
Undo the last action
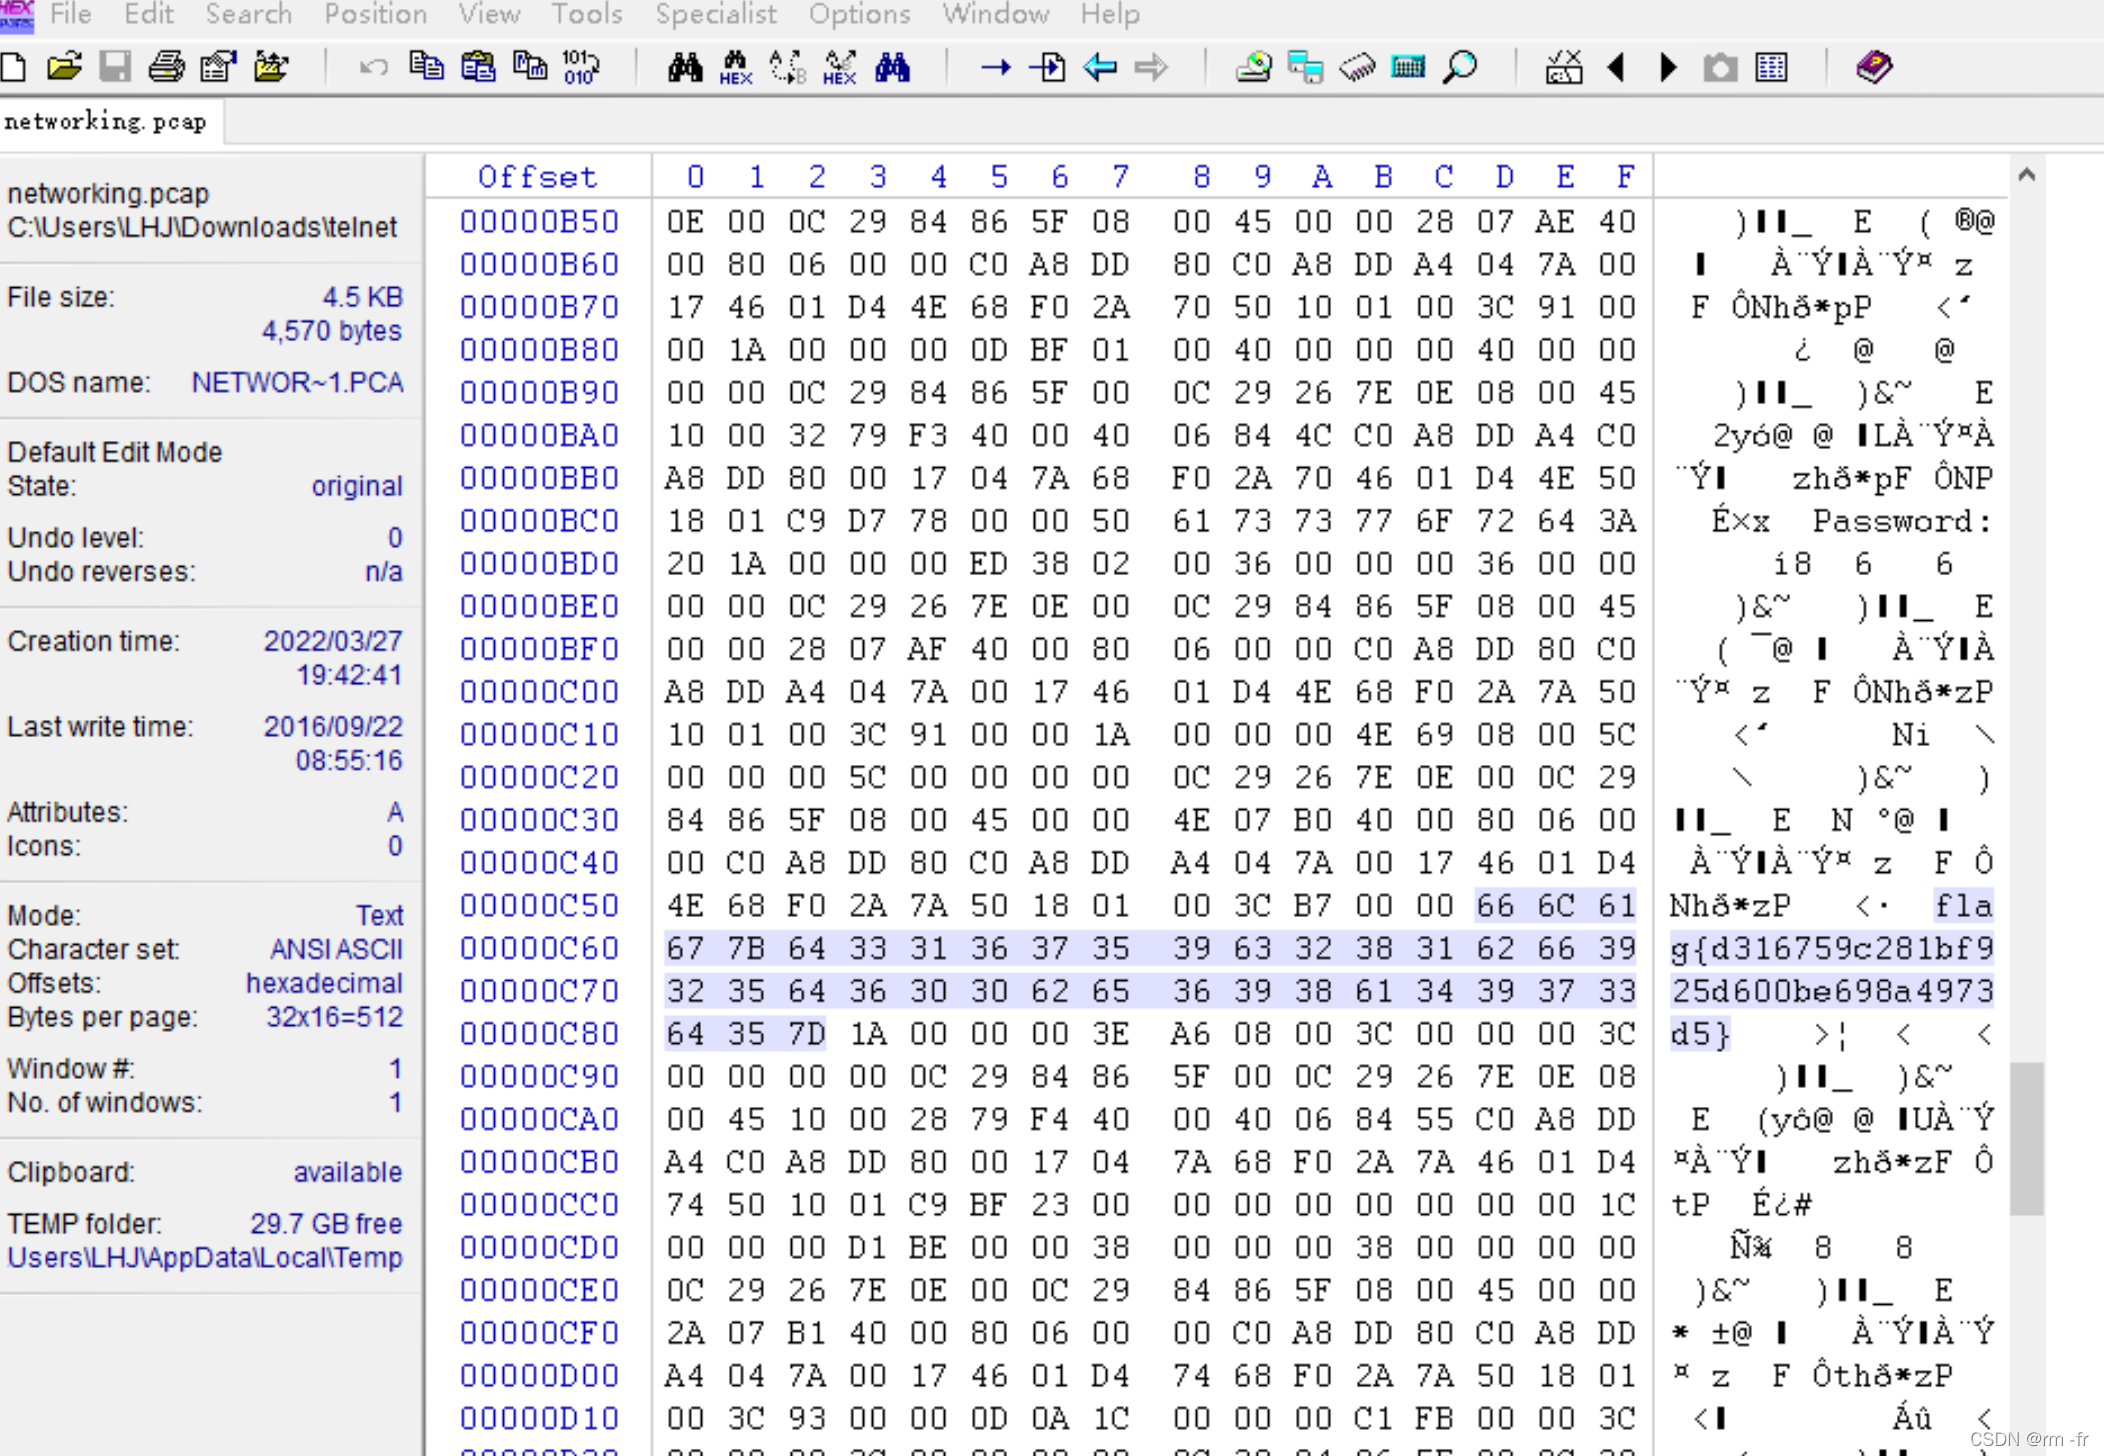[372, 67]
